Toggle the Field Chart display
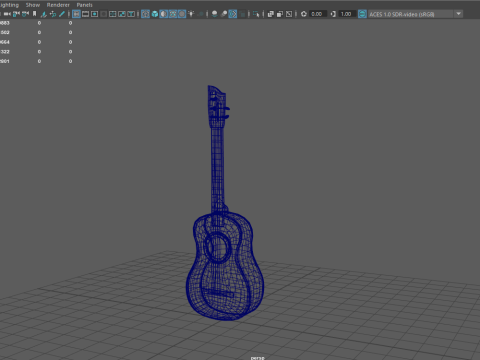The image size is (480, 360). pyautogui.click(x=113, y=14)
